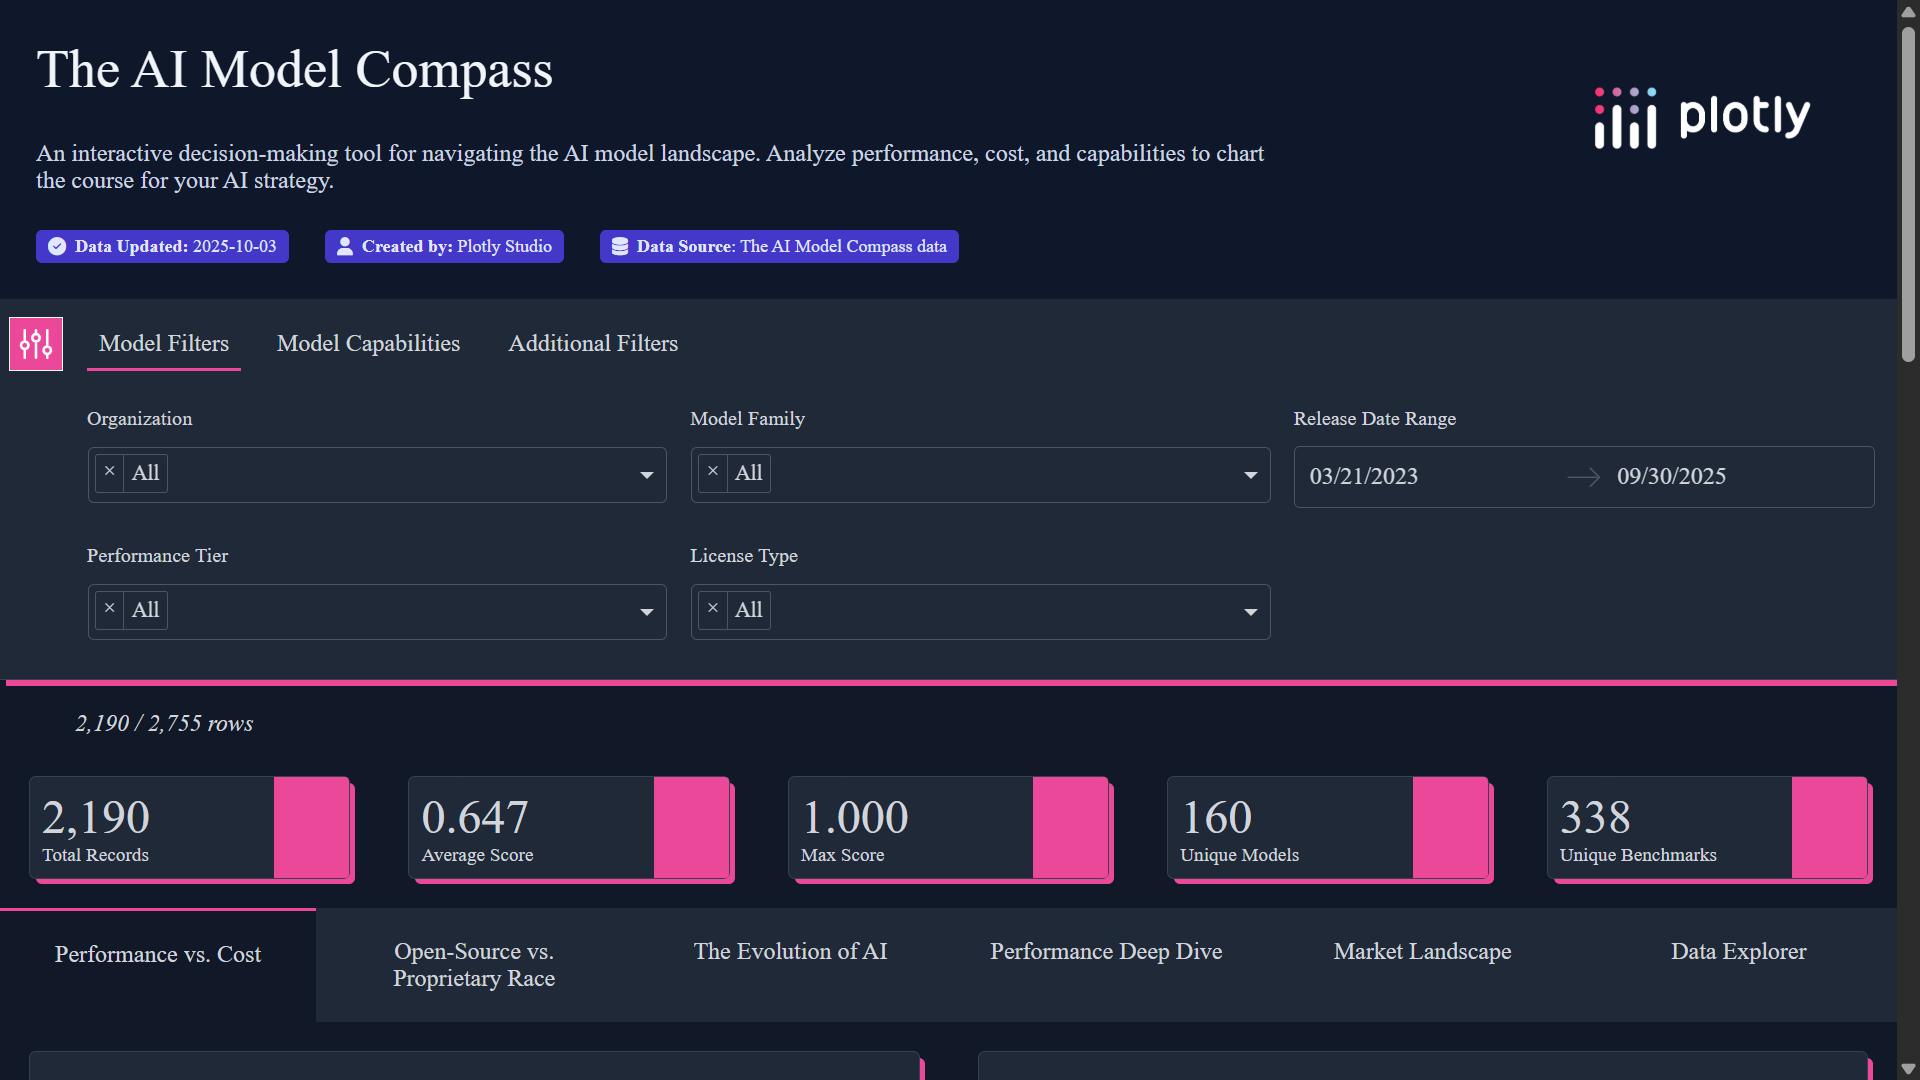This screenshot has height=1080, width=1920.
Task: Click the Created by person icon
Action: pyautogui.click(x=345, y=246)
